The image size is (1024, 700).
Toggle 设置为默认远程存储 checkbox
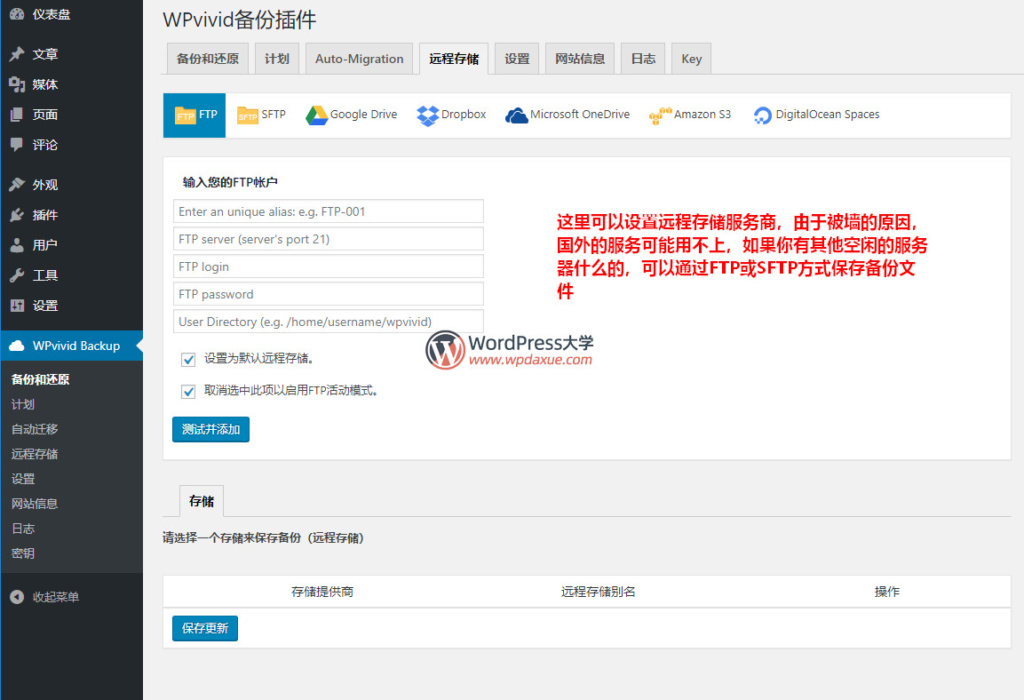(188, 359)
